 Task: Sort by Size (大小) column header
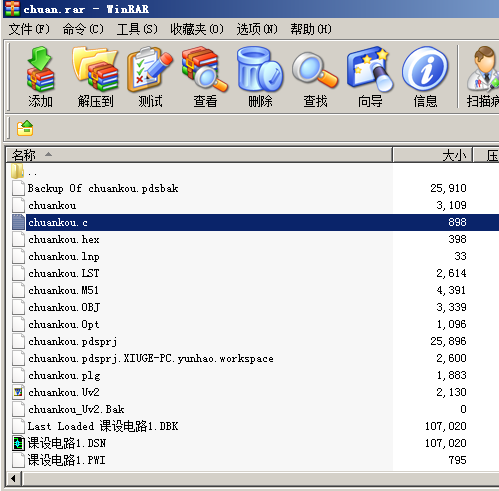pos(433,155)
